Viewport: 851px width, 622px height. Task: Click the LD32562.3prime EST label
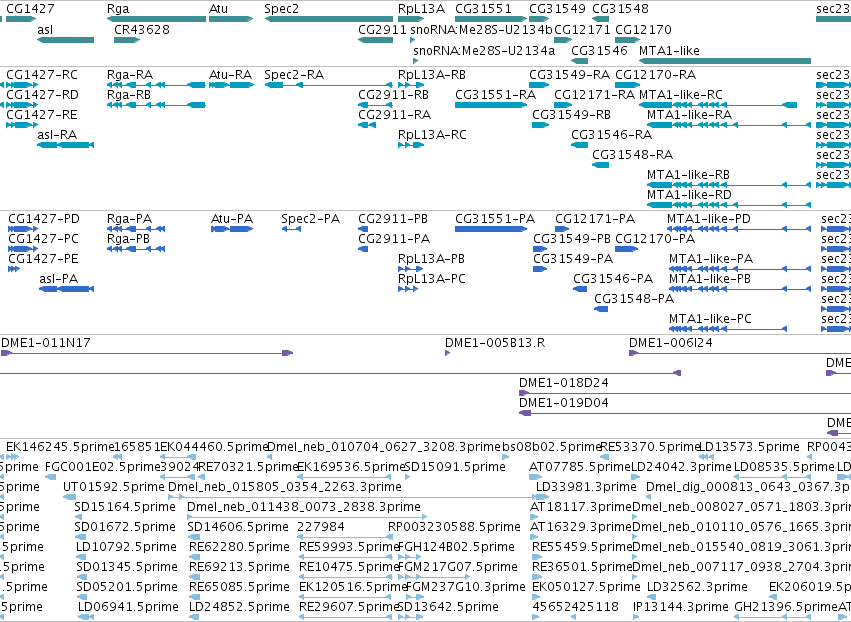pos(697,587)
